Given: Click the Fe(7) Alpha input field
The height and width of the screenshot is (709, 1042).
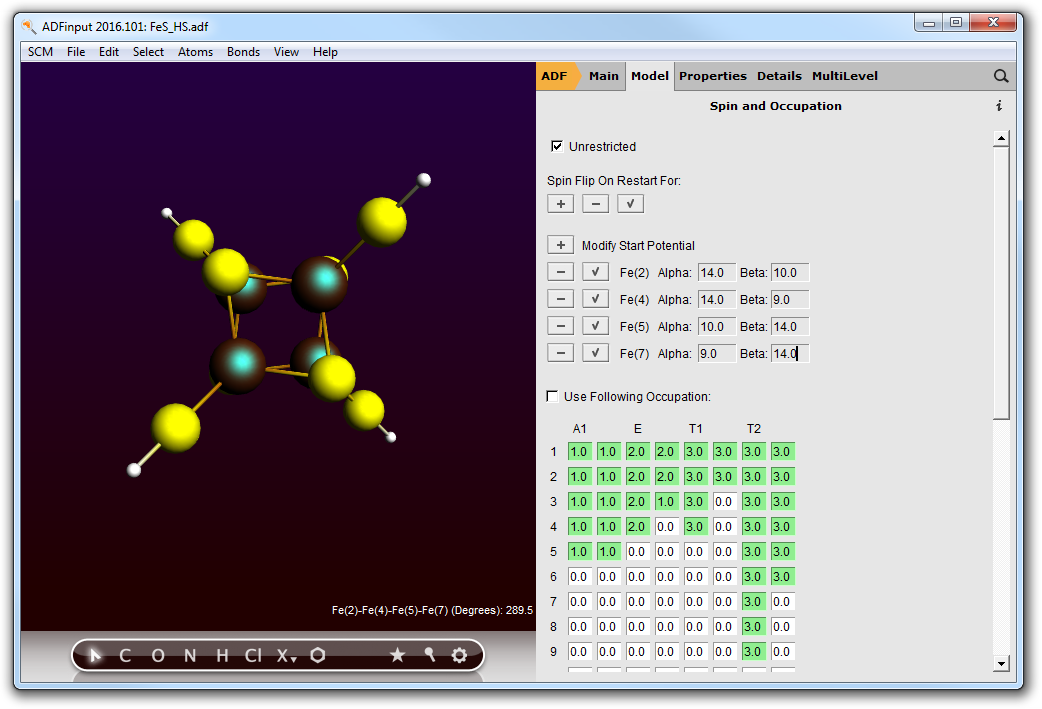Looking at the screenshot, I should 716,354.
